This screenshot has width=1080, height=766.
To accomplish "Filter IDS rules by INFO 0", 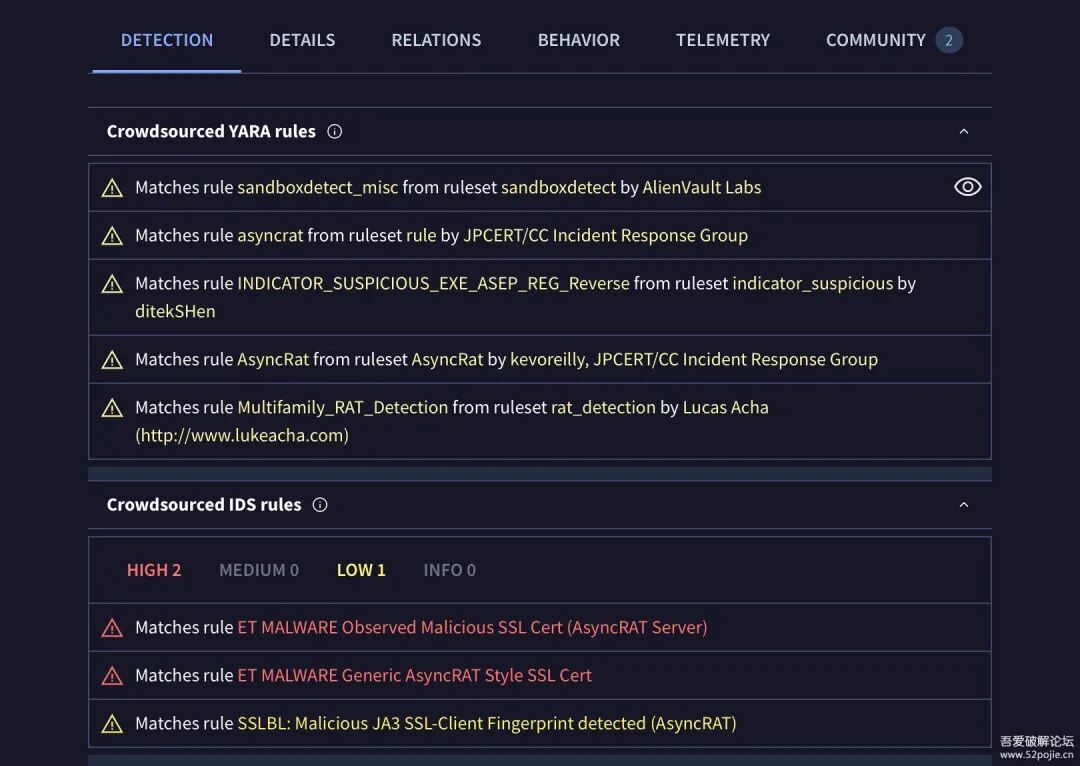I will [449, 570].
